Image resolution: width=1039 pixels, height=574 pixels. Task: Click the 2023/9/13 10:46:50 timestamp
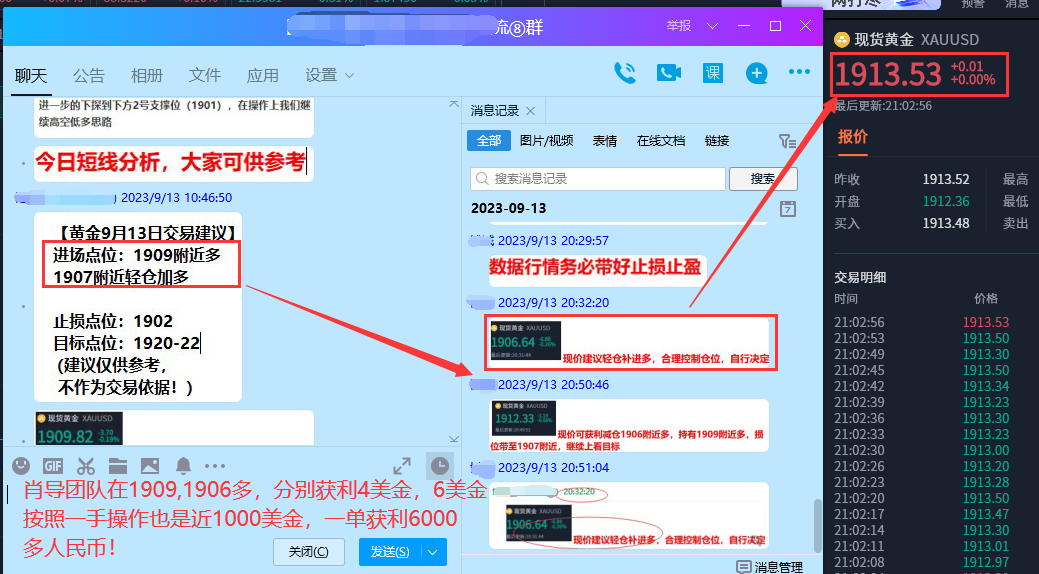pos(176,198)
